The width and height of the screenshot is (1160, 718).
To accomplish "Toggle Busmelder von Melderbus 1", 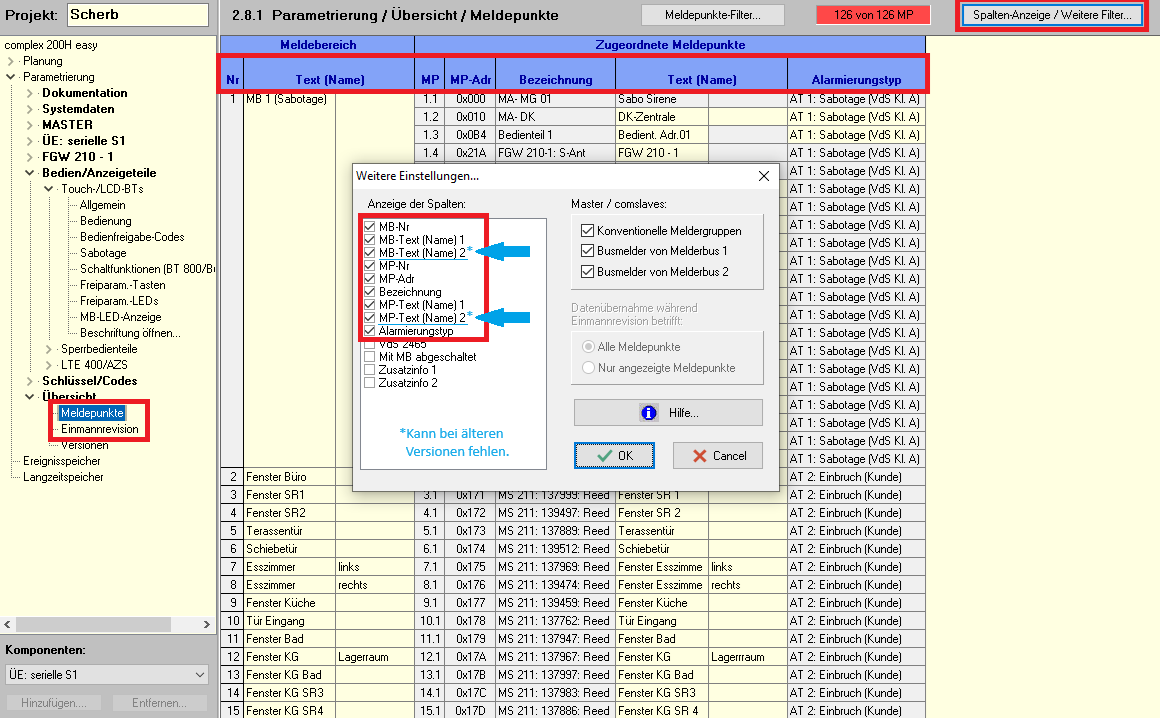I will (587, 251).
